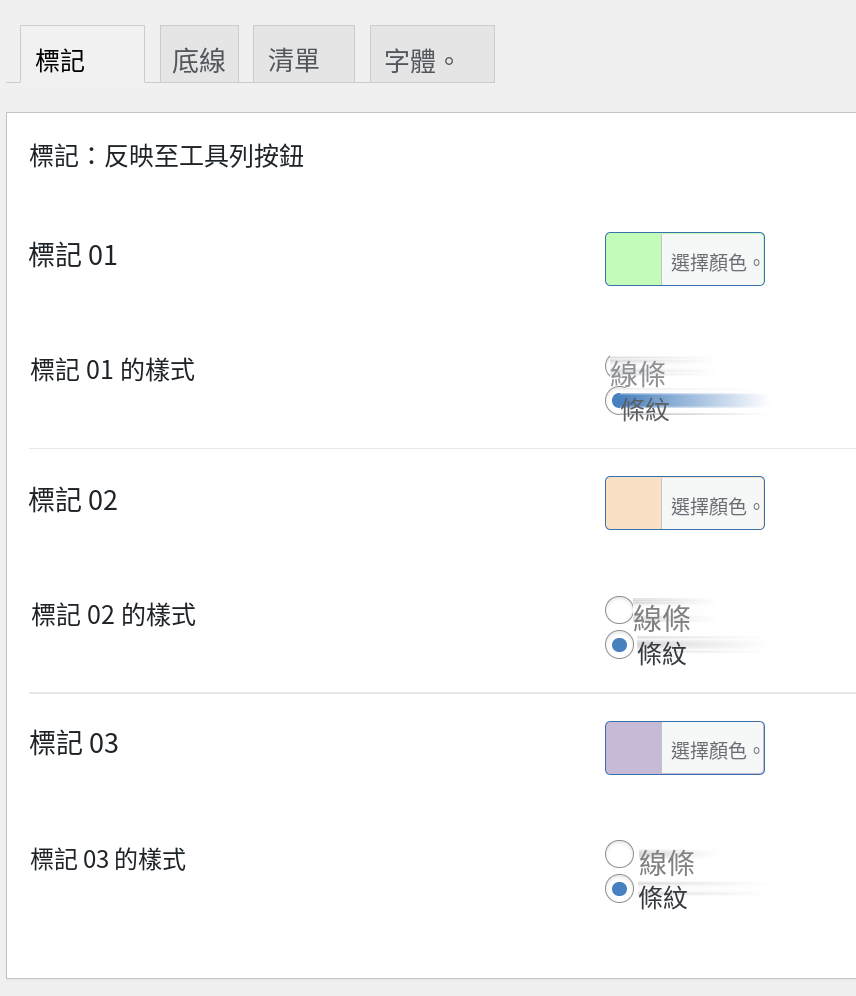
Task: Click the 條紋 text label under 標記 03 style
Action: tap(663, 898)
